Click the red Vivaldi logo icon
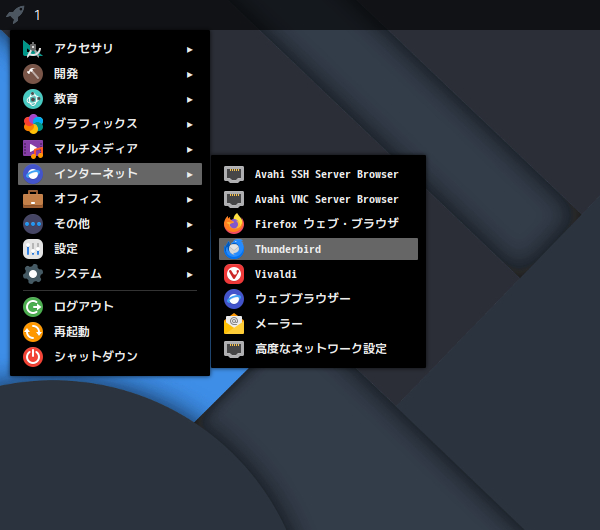Image resolution: width=600 pixels, height=530 pixels. coord(234,274)
